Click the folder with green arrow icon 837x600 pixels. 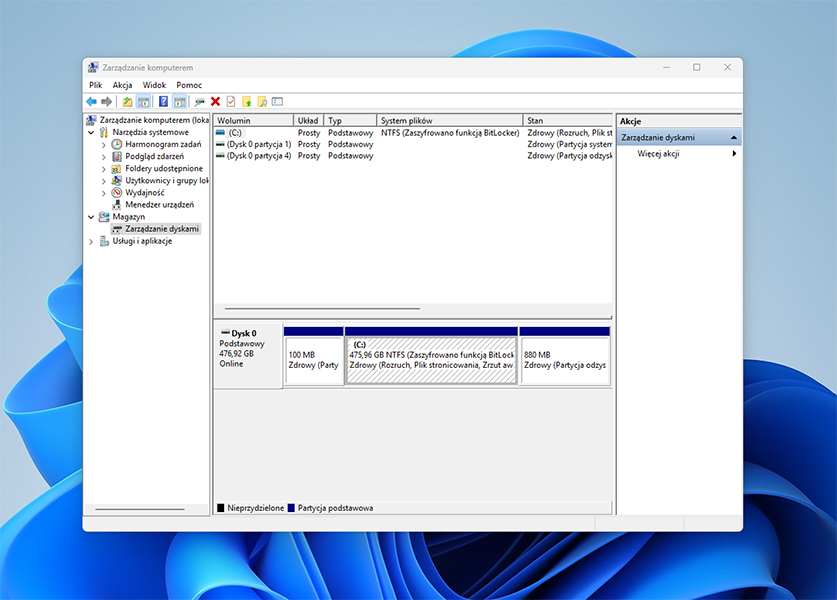pos(247,101)
